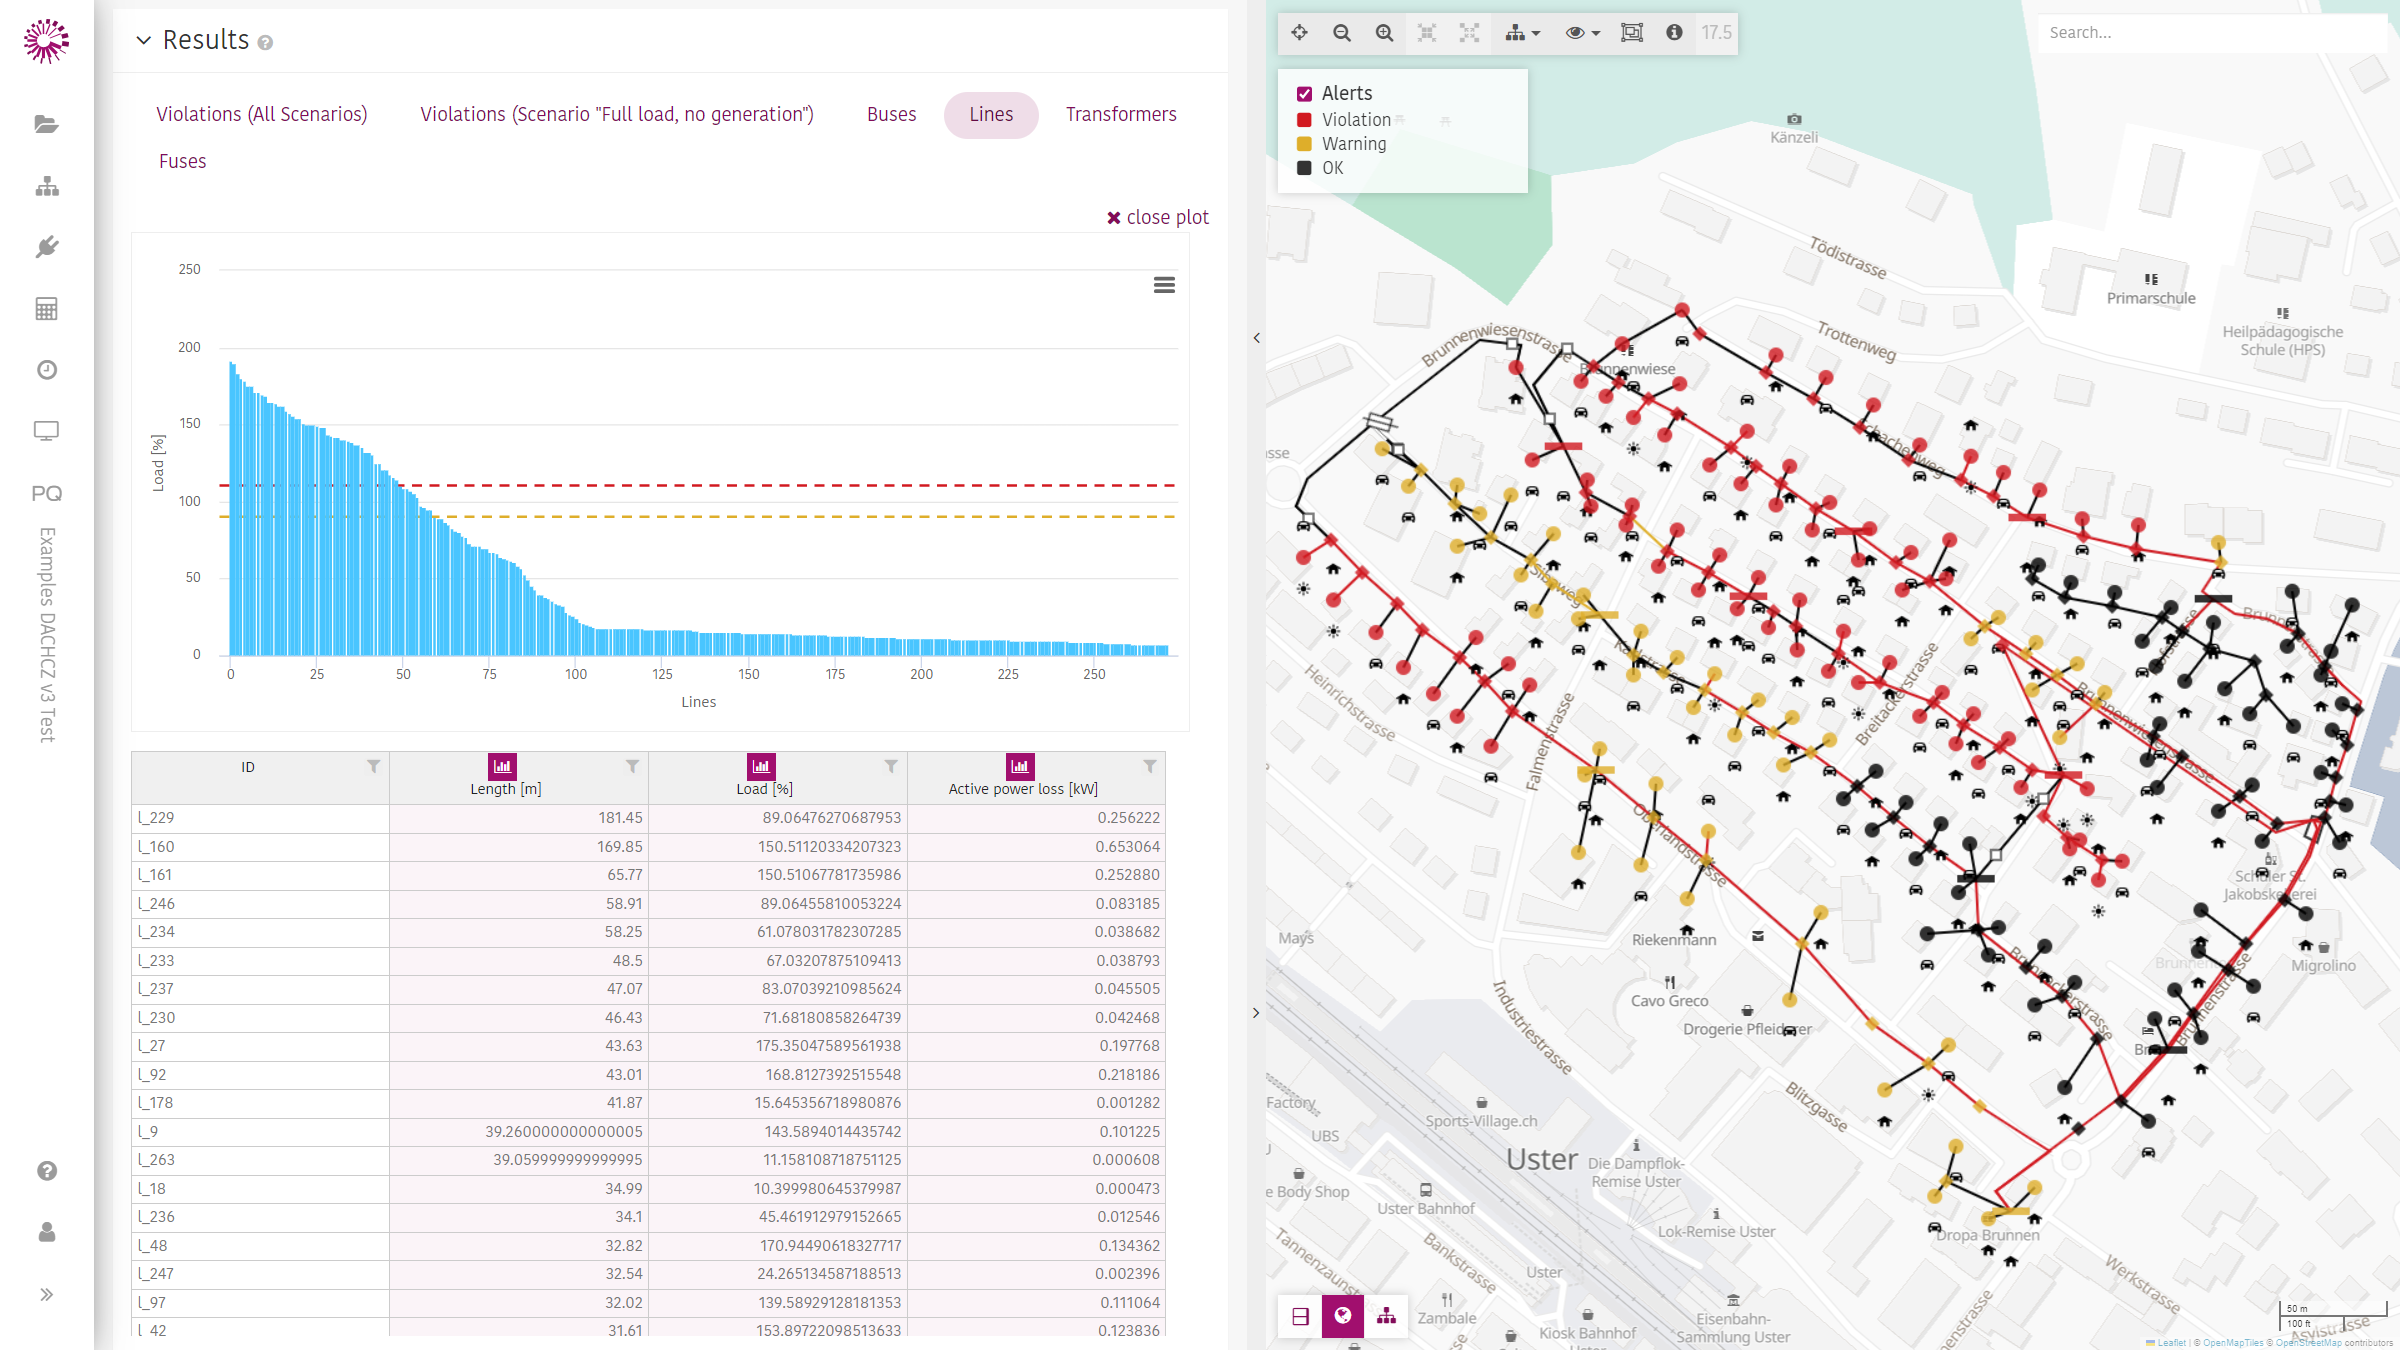
Task: Click the zoom in magnifier in map toolbar
Action: pyautogui.click(x=1384, y=33)
